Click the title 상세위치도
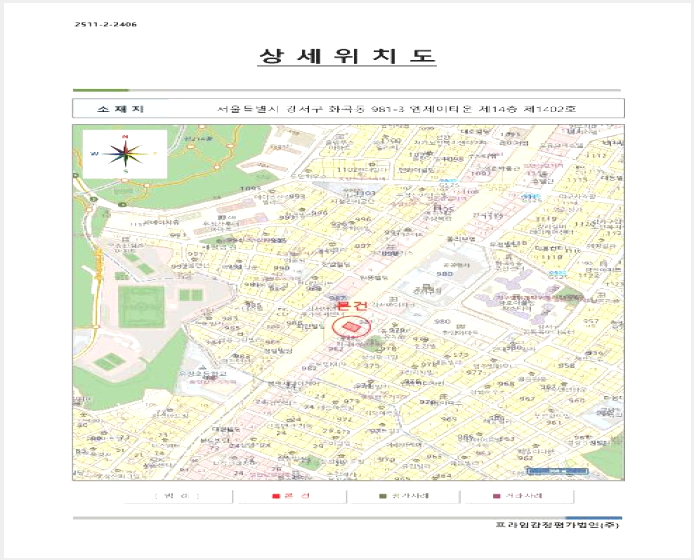 coord(347,56)
